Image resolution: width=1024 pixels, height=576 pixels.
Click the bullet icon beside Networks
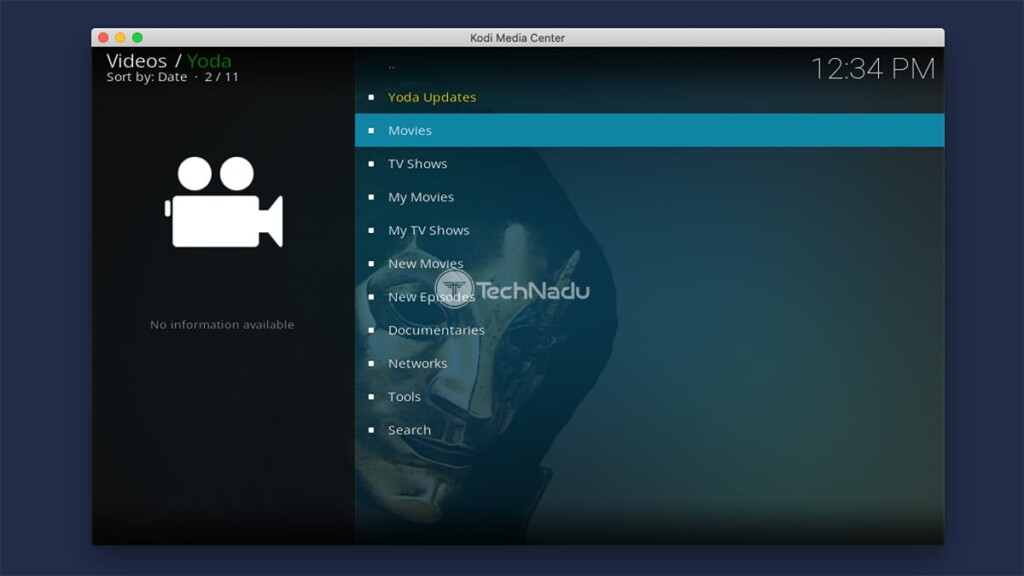(x=372, y=364)
